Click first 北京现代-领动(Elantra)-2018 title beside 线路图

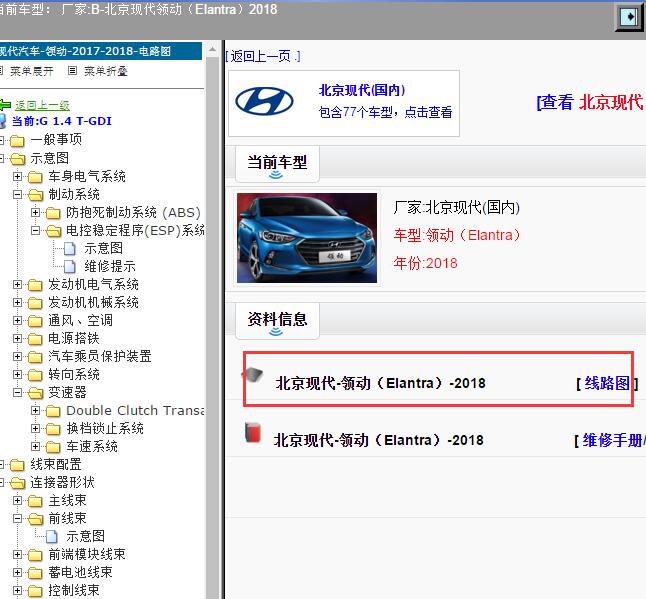click(380, 383)
